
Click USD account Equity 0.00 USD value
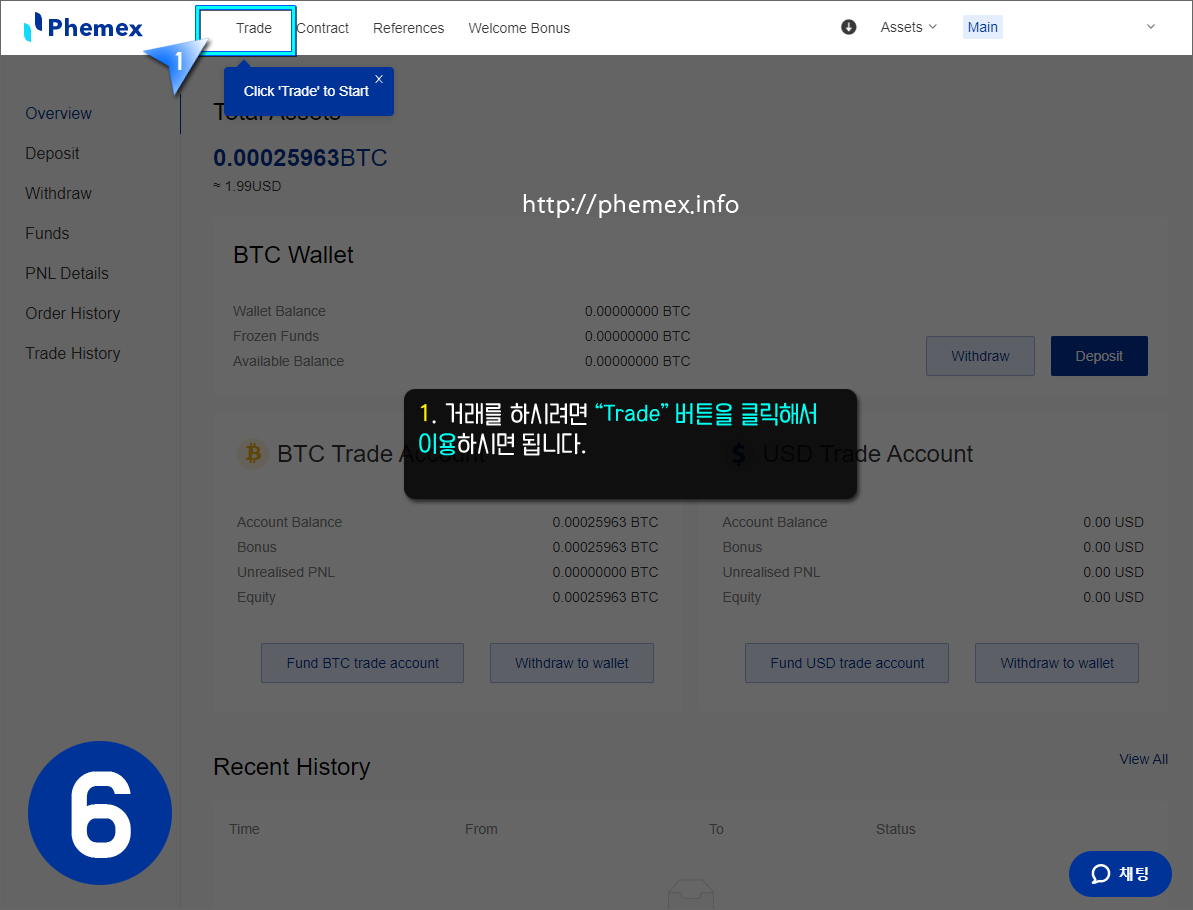coord(1113,597)
